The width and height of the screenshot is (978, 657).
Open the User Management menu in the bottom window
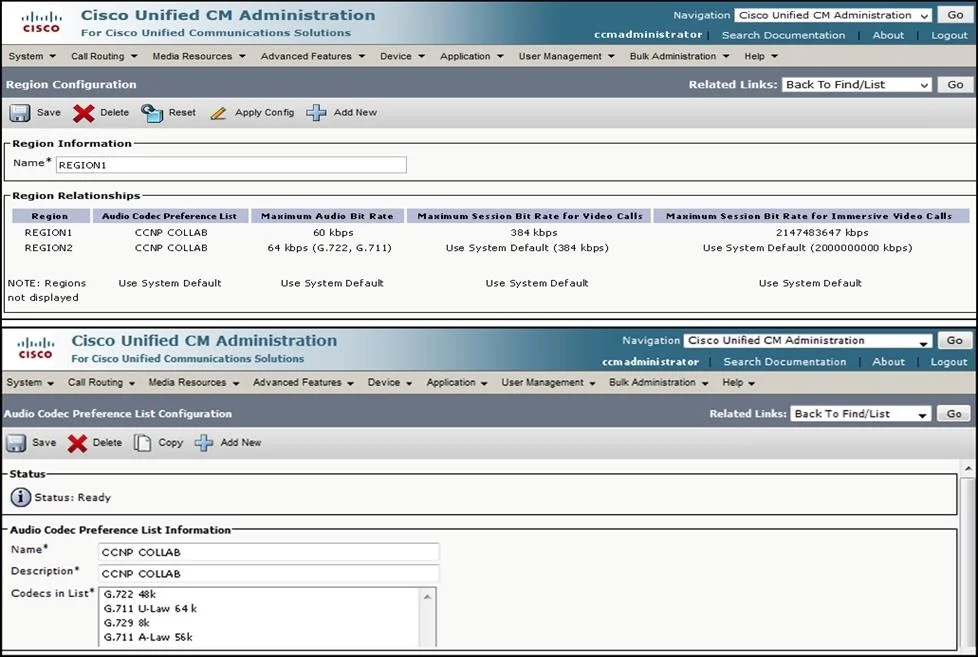(548, 382)
